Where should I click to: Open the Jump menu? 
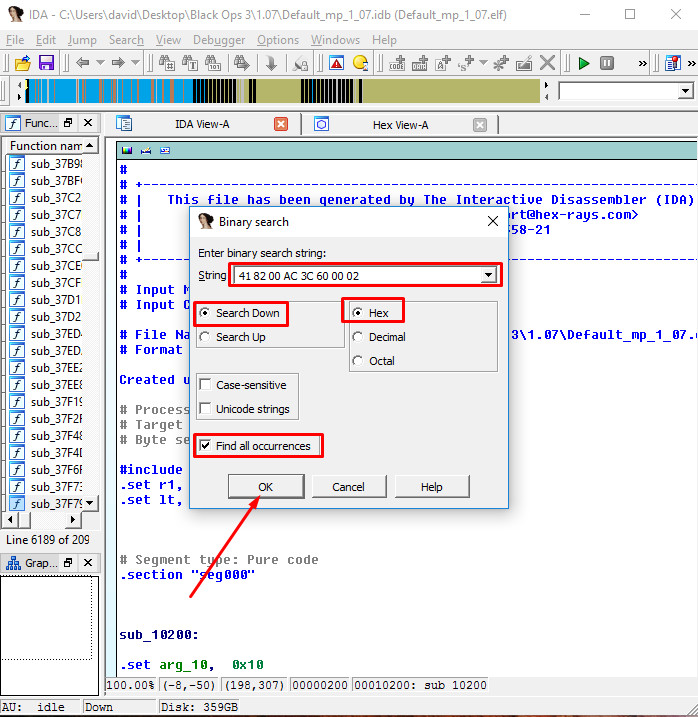tap(82, 40)
